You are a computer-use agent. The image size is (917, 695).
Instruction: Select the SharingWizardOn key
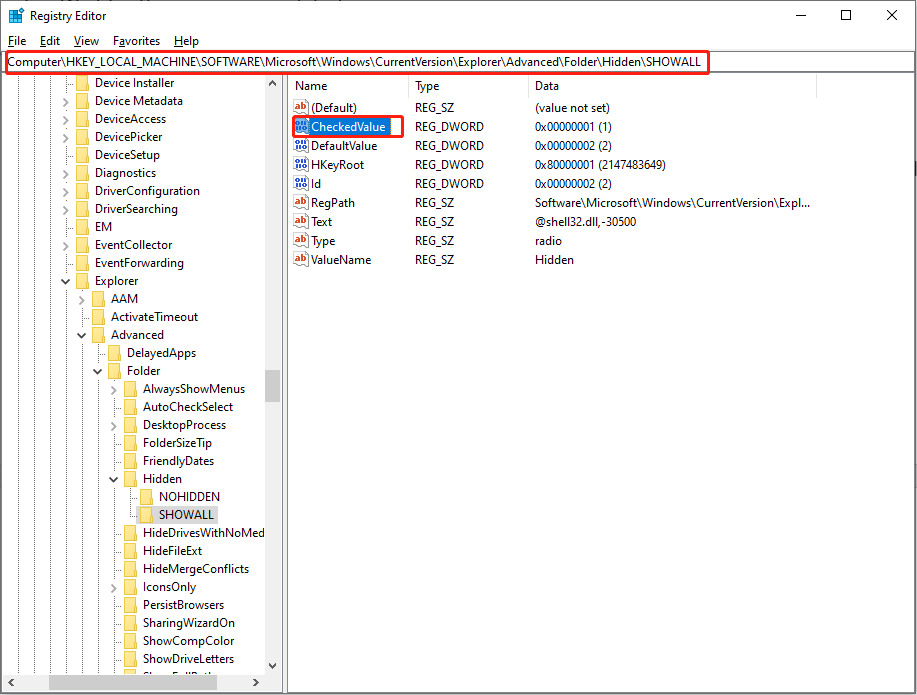189,622
